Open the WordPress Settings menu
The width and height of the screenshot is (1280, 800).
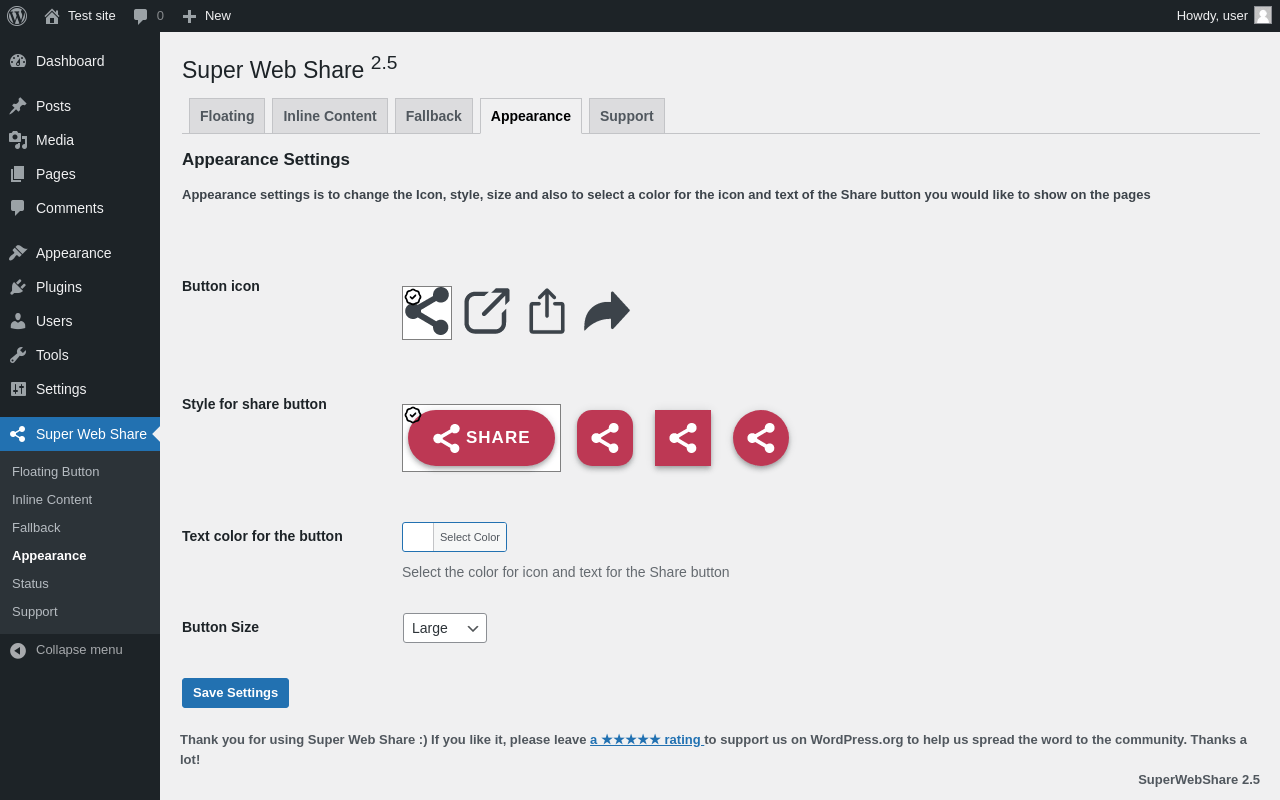pos(80,389)
